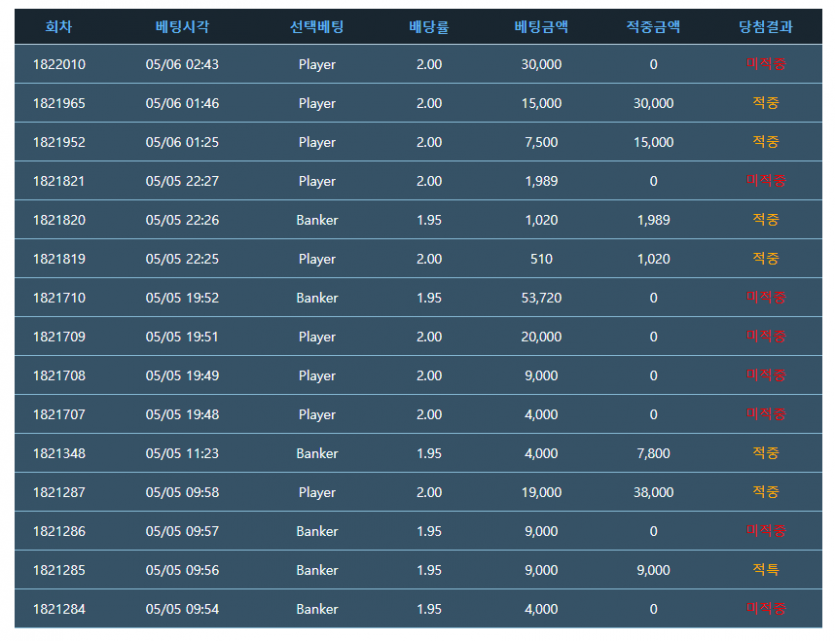Select round number 1821286
This screenshot has width=835, height=641.
tap(59, 531)
